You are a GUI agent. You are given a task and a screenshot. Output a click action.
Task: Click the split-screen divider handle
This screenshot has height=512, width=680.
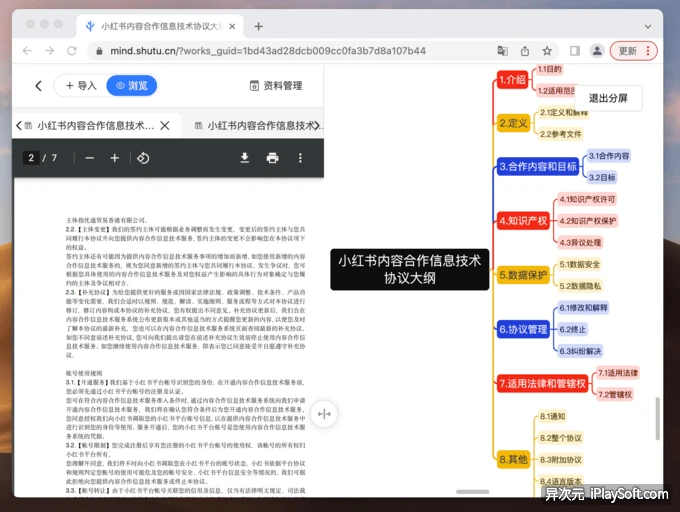click(324, 414)
